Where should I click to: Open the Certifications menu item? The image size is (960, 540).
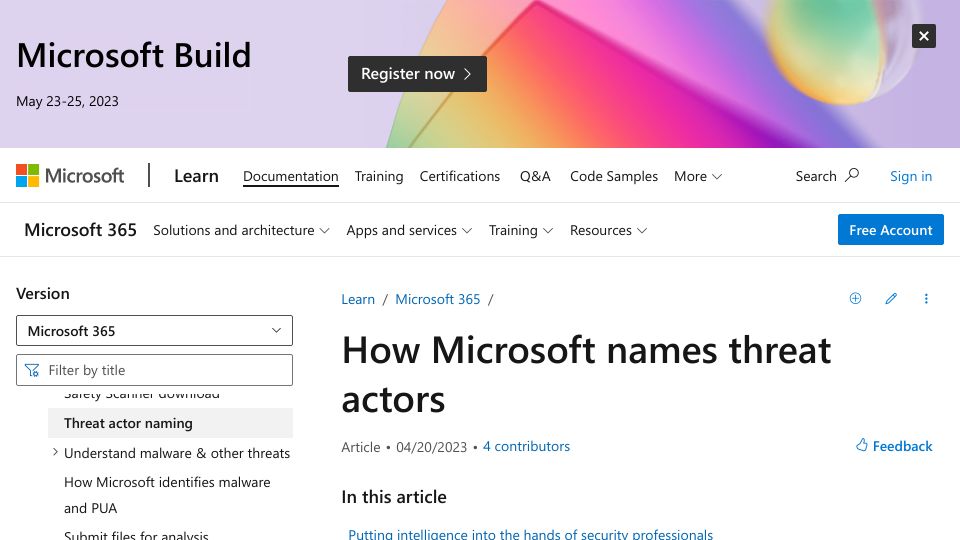coord(460,176)
